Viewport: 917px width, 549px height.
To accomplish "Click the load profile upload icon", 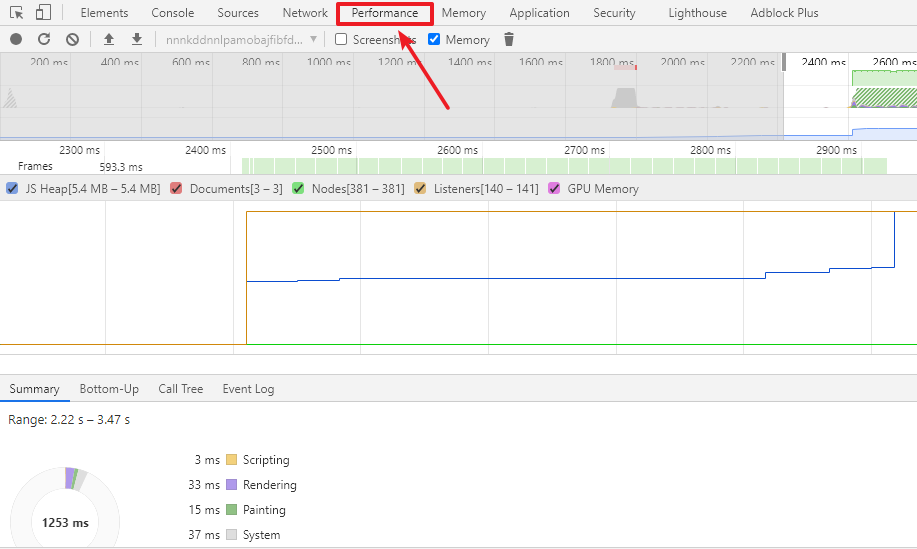I will coord(109,39).
